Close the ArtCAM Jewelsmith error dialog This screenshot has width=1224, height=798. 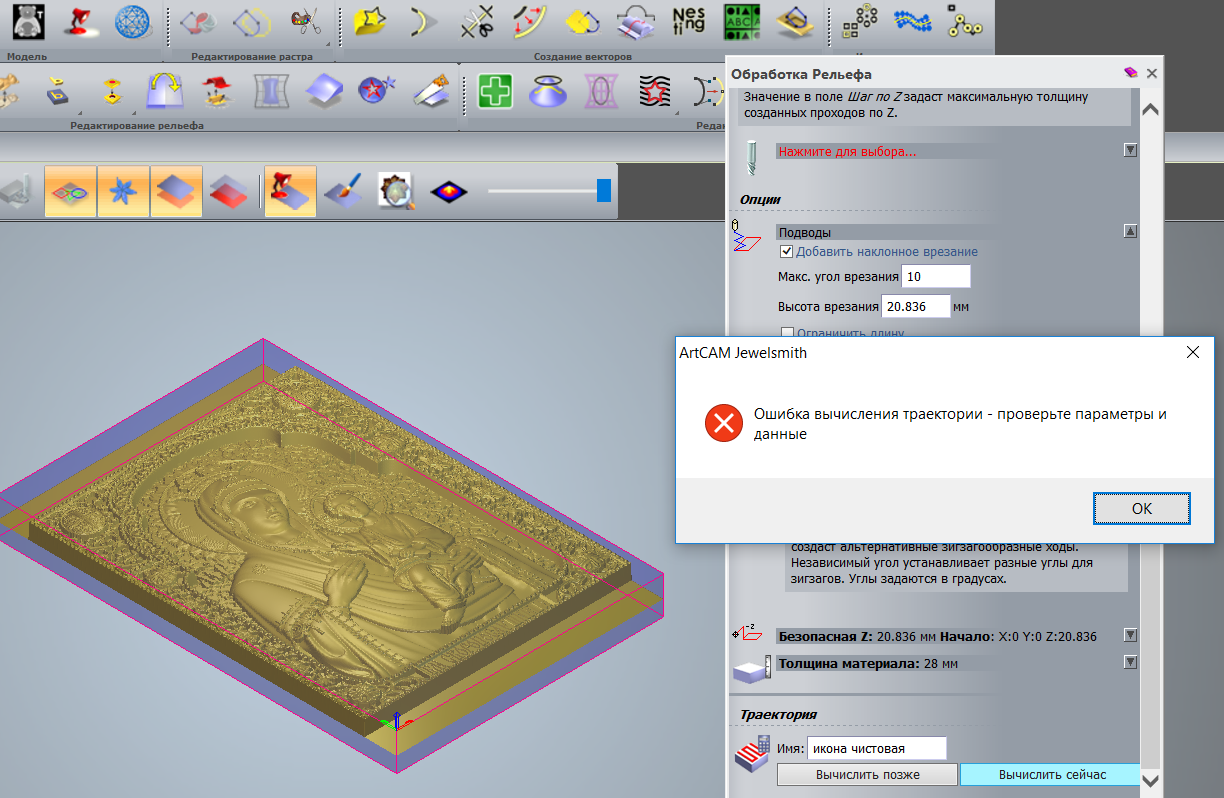click(1192, 353)
